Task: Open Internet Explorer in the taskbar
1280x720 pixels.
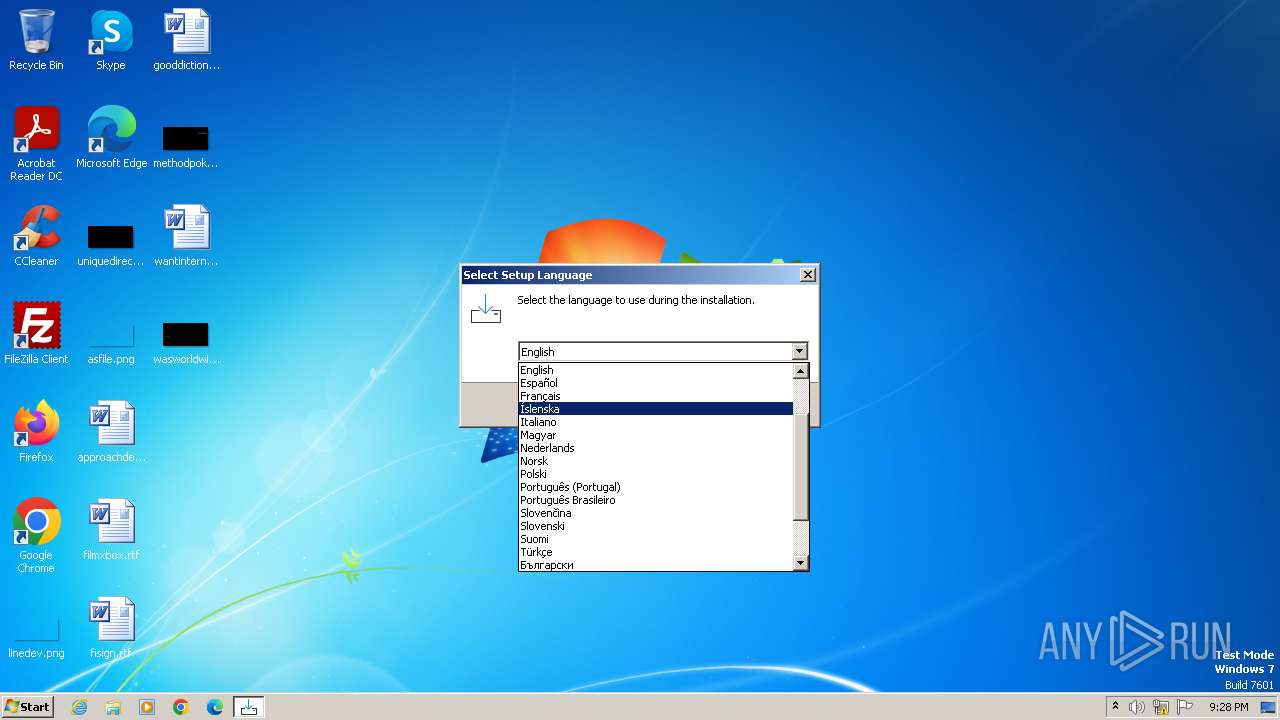Action: coord(80,707)
